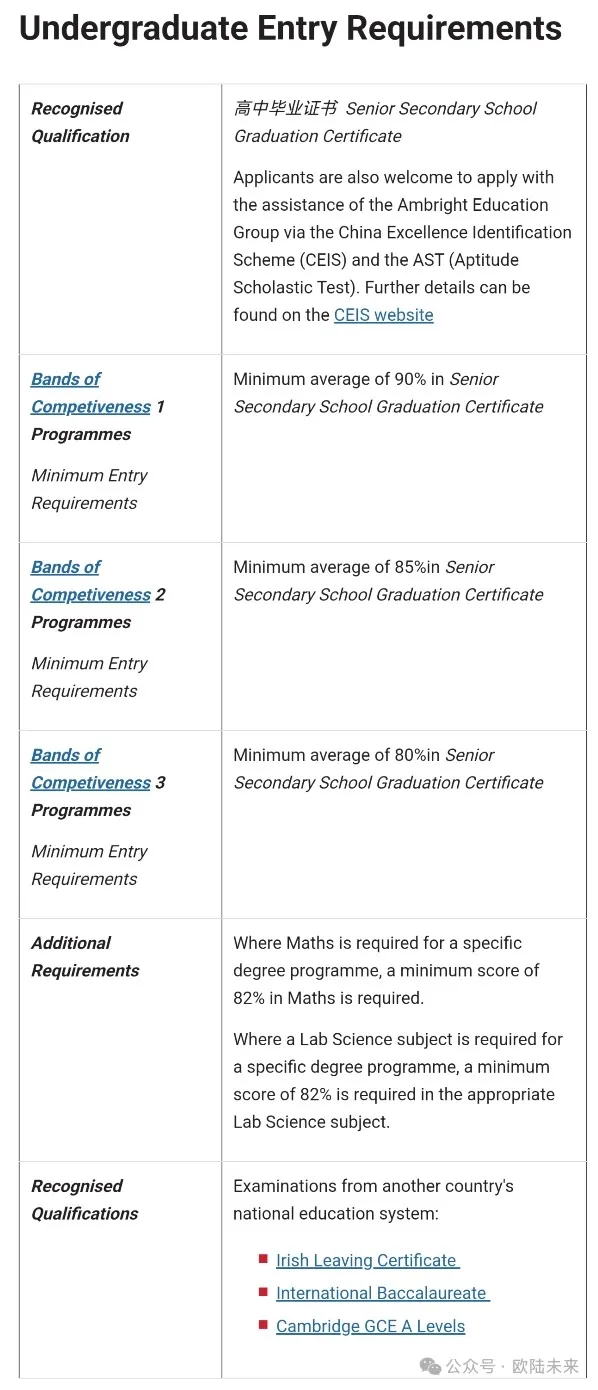Click red bullet beside International Baccalaureate
This screenshot has height=1390, width=598.
pos(263,1292)
